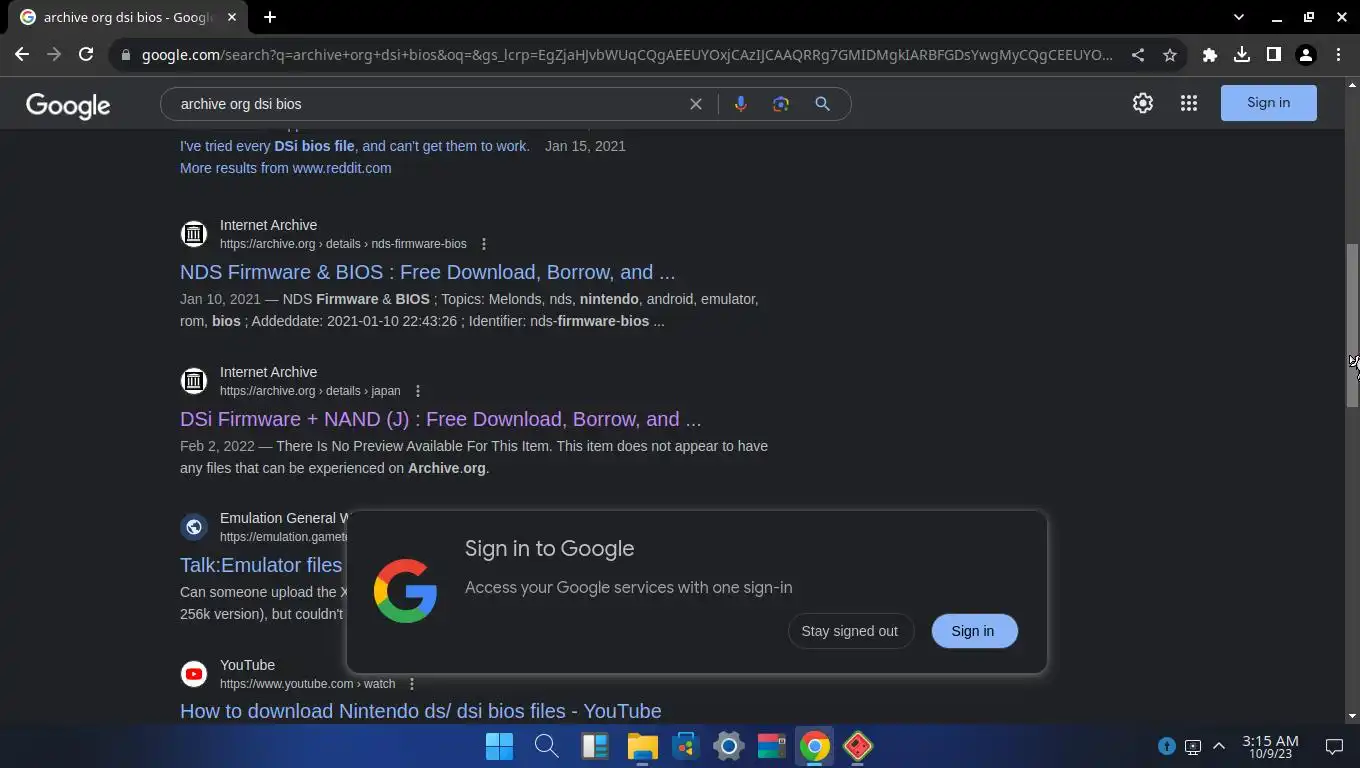Close the archive org dsi bios tab
This screenshot has width=1360, height=768.
click(233, 17)
